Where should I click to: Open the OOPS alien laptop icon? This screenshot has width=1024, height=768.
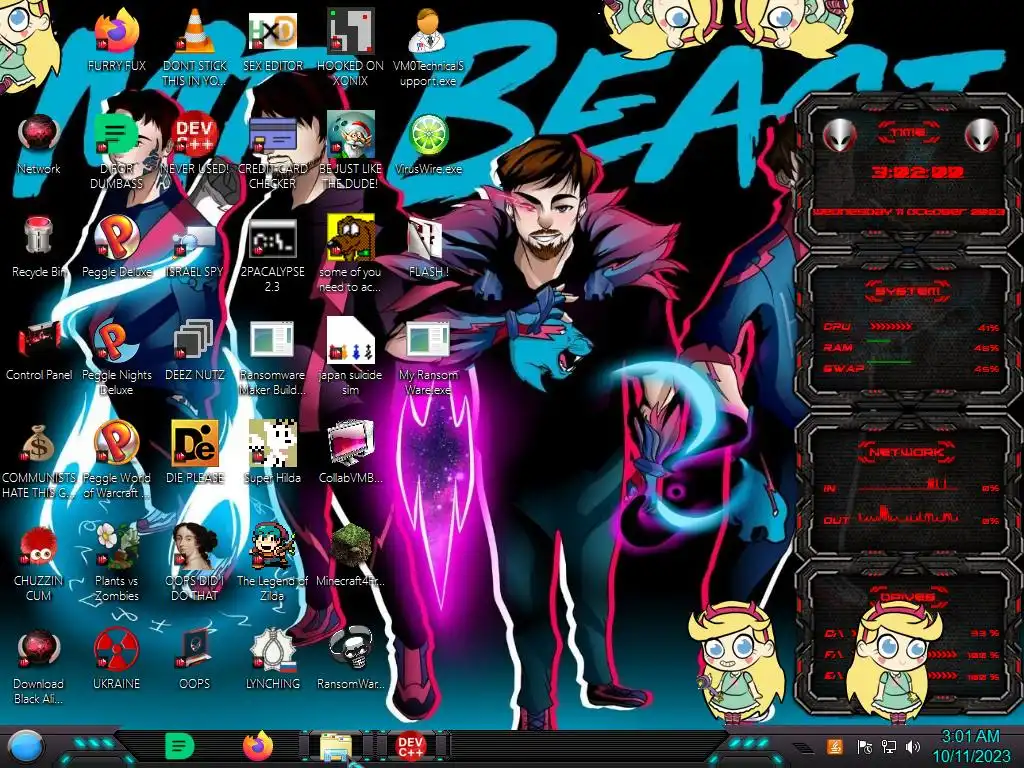click(195, 650)
